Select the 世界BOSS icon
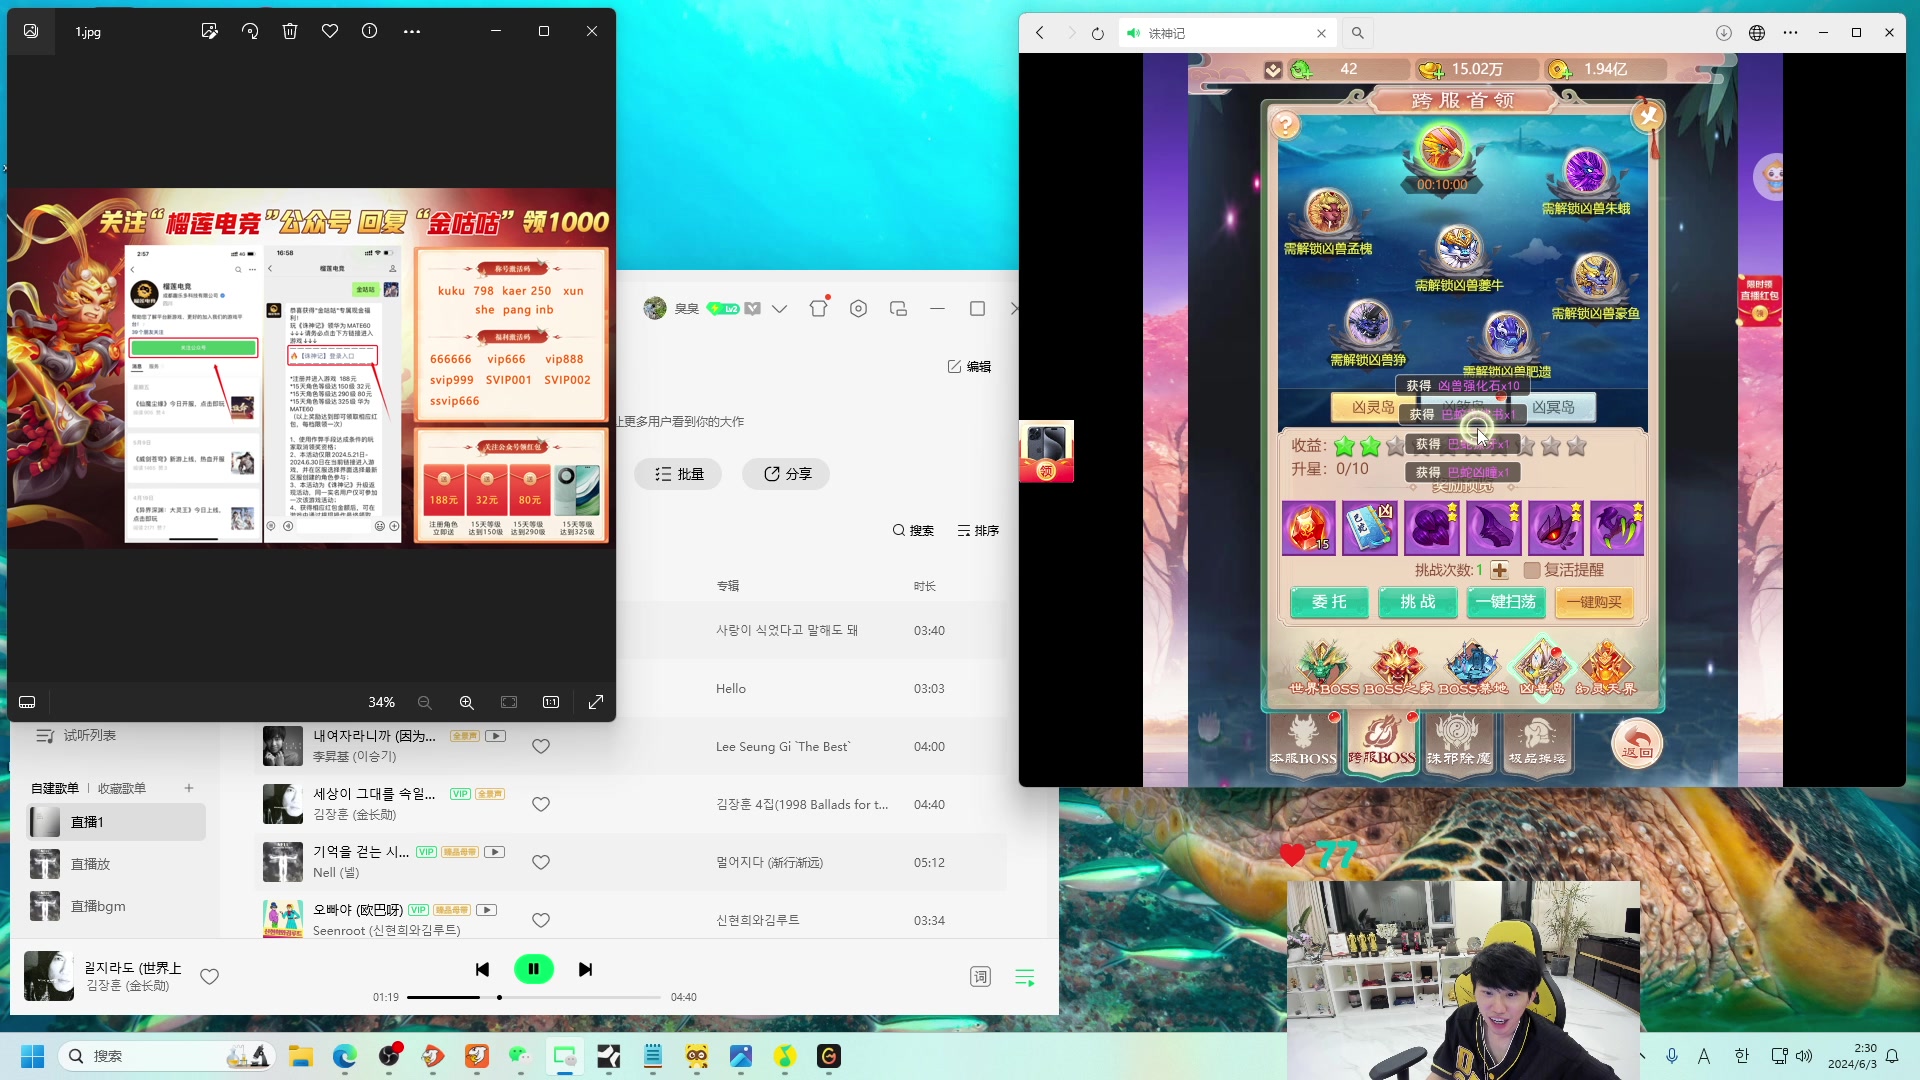Image resolution: width=1920 pixels, height=1080 pixels. pyautogui.click(x=1323, y=668)
